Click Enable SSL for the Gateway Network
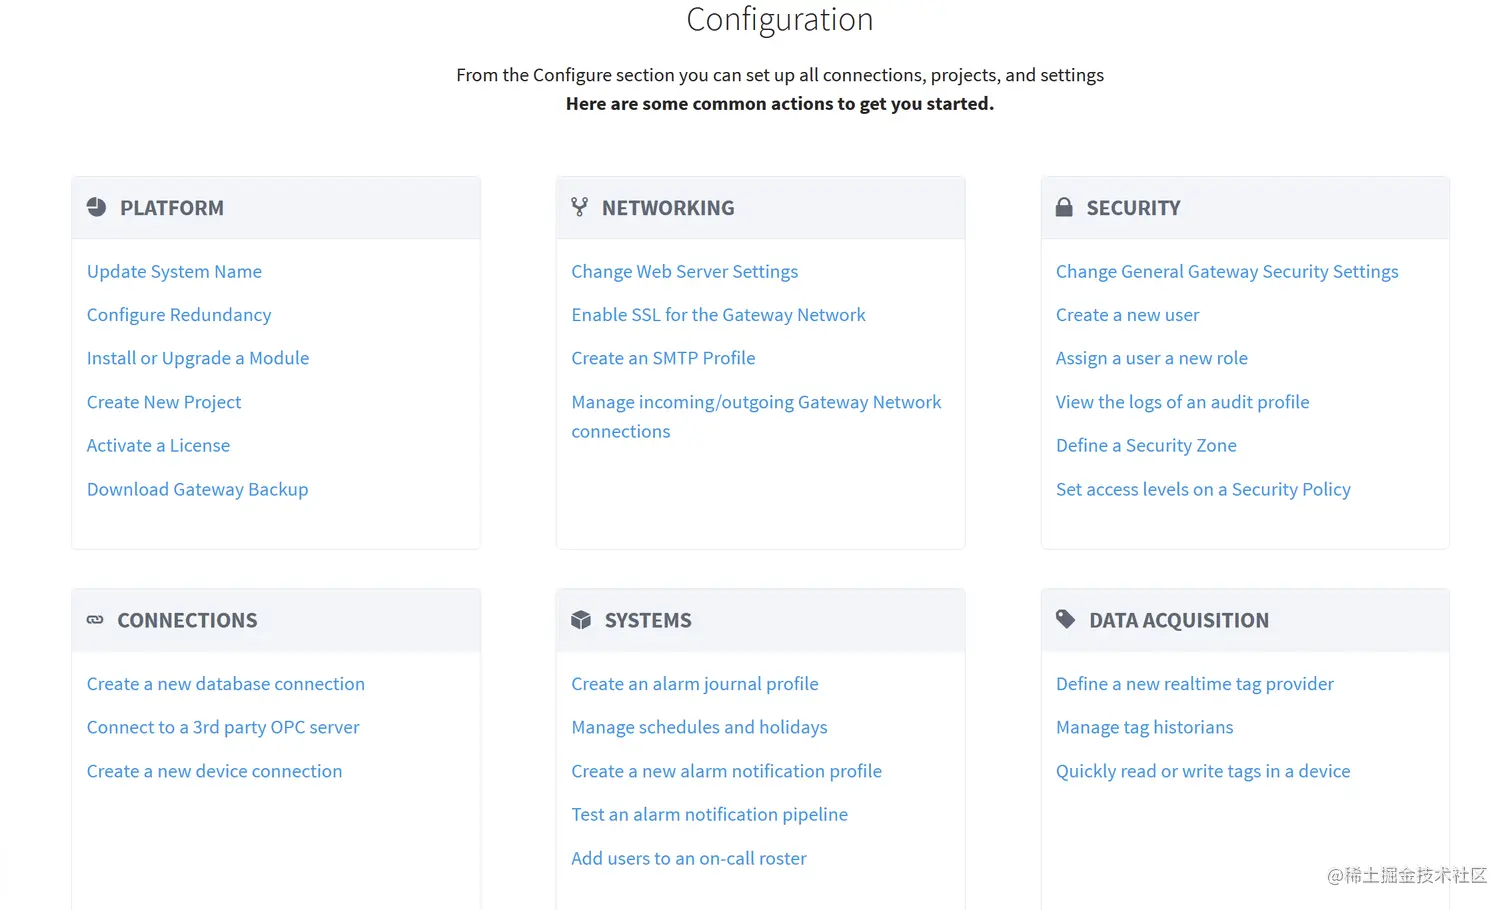Screen dimensions: 1512x910 click(718, 315)
